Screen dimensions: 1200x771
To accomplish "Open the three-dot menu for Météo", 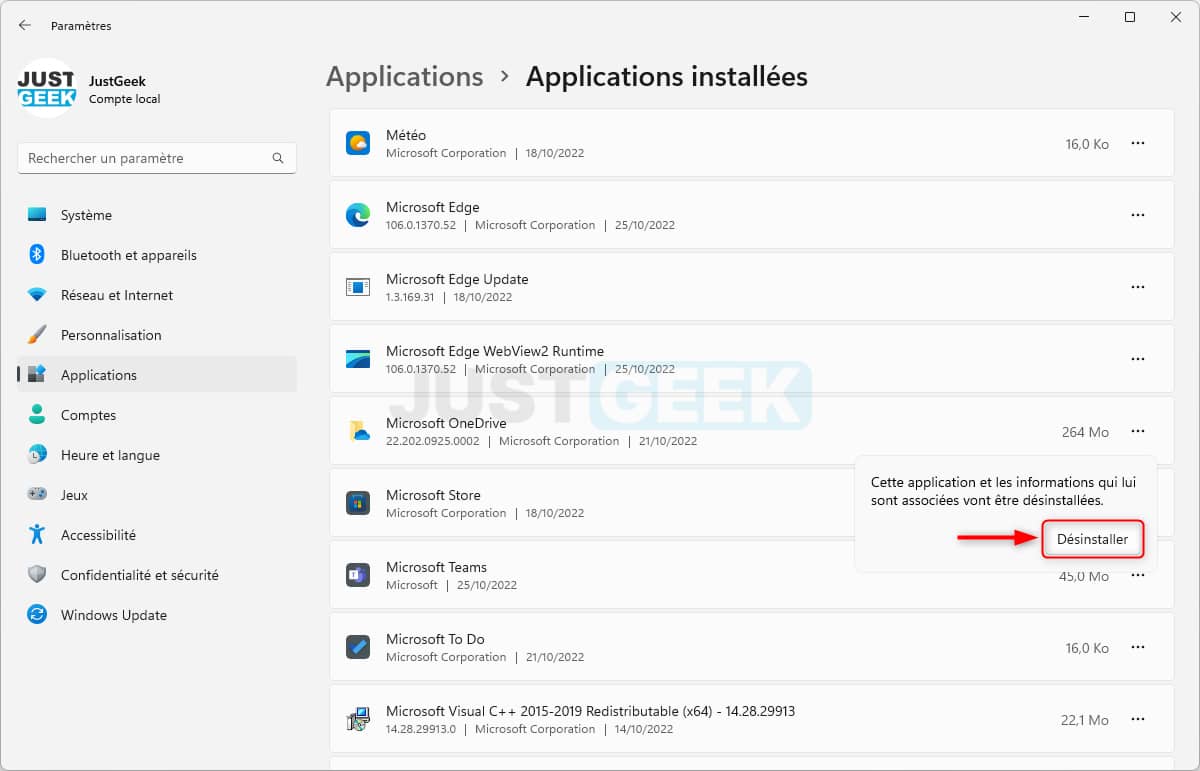I will [1138, 144].
